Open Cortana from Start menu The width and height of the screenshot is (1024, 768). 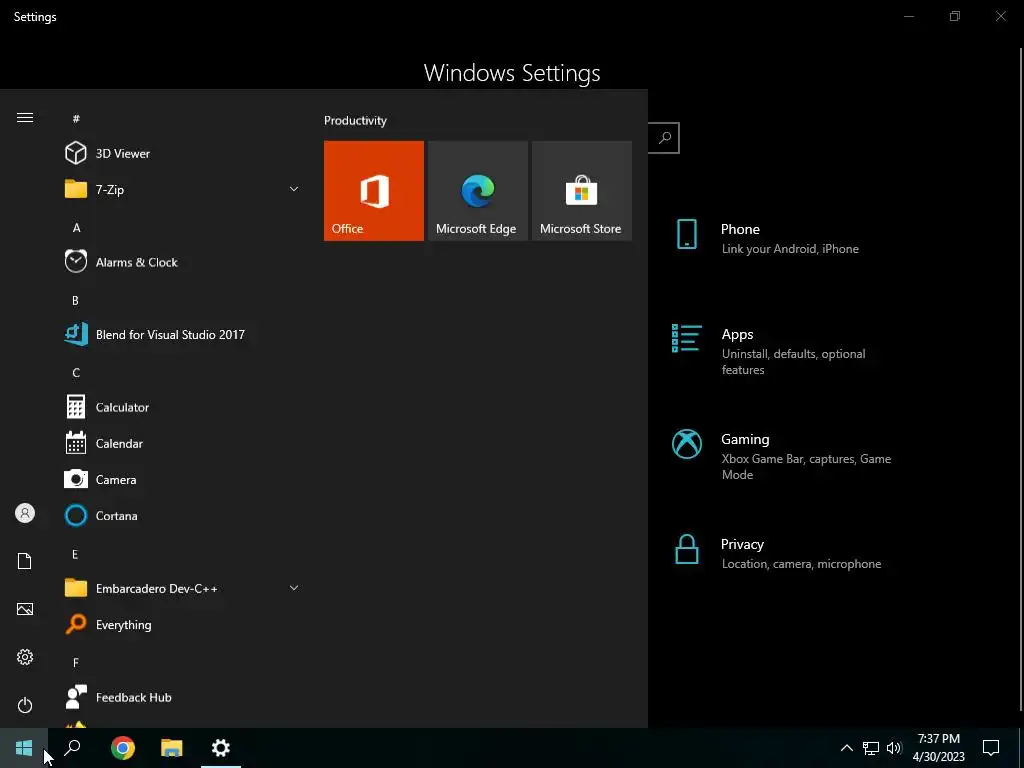pyautogui.click(x=183, y=516)
